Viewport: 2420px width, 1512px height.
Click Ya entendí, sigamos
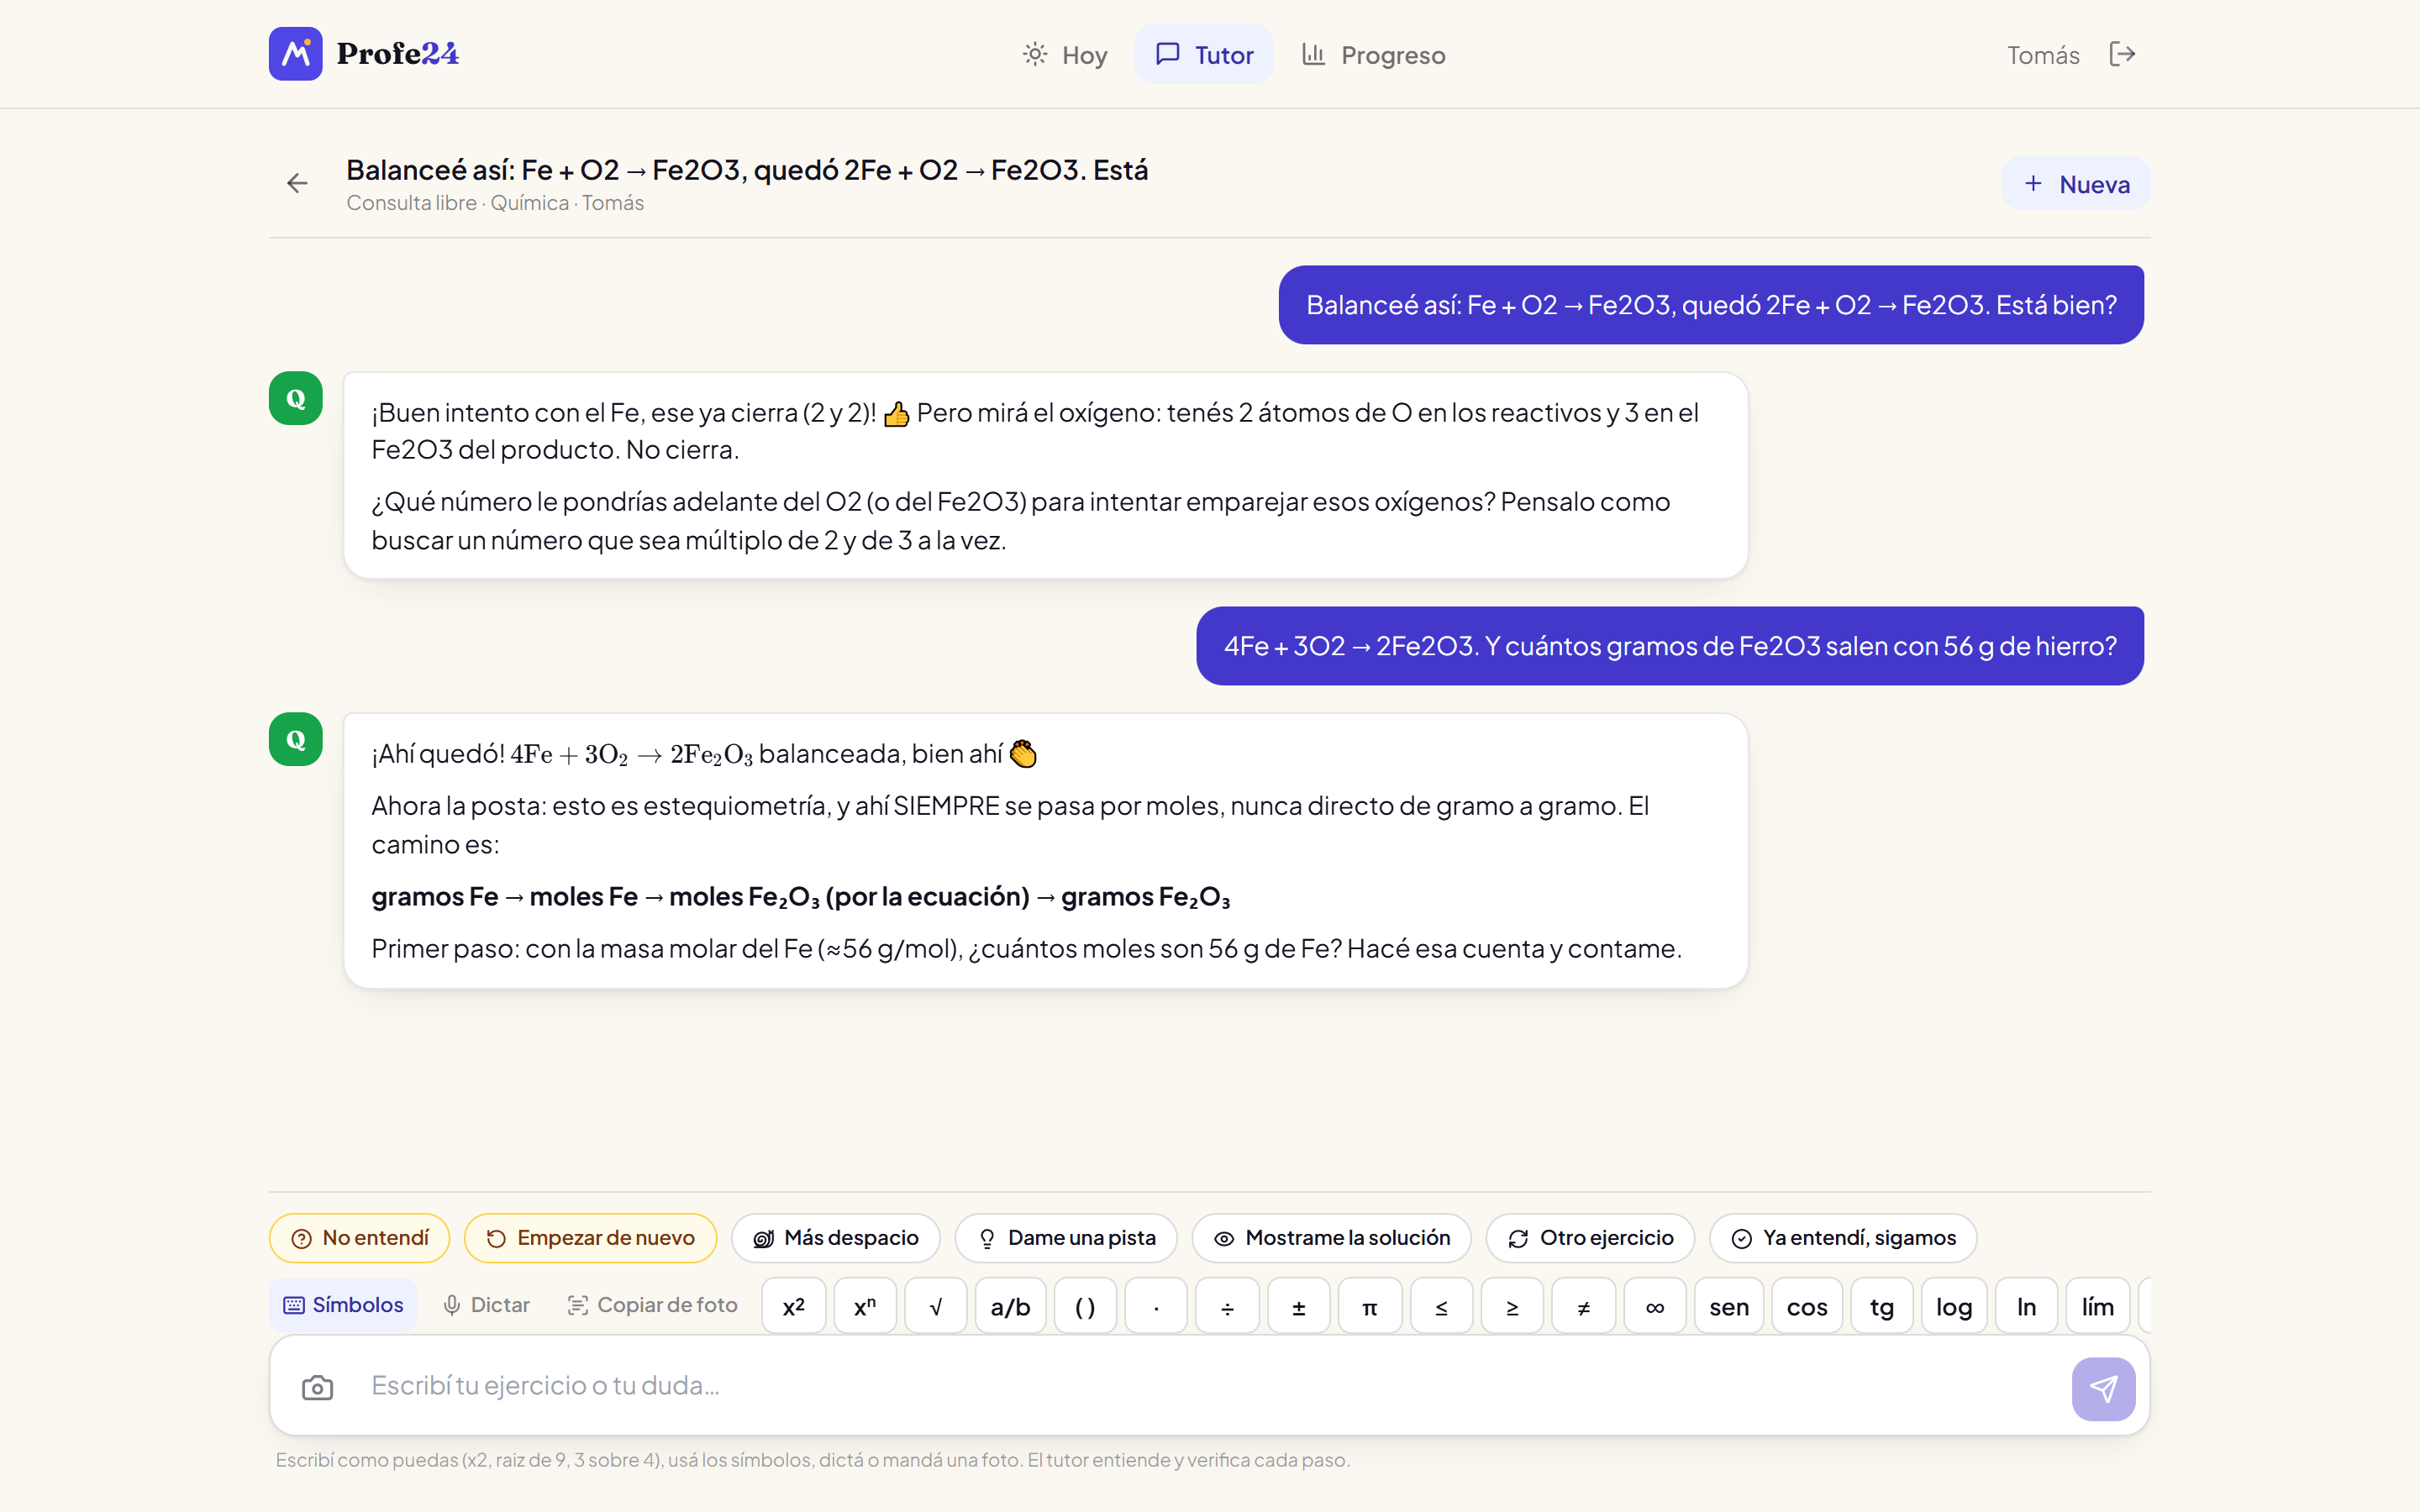point(1843,1238)
